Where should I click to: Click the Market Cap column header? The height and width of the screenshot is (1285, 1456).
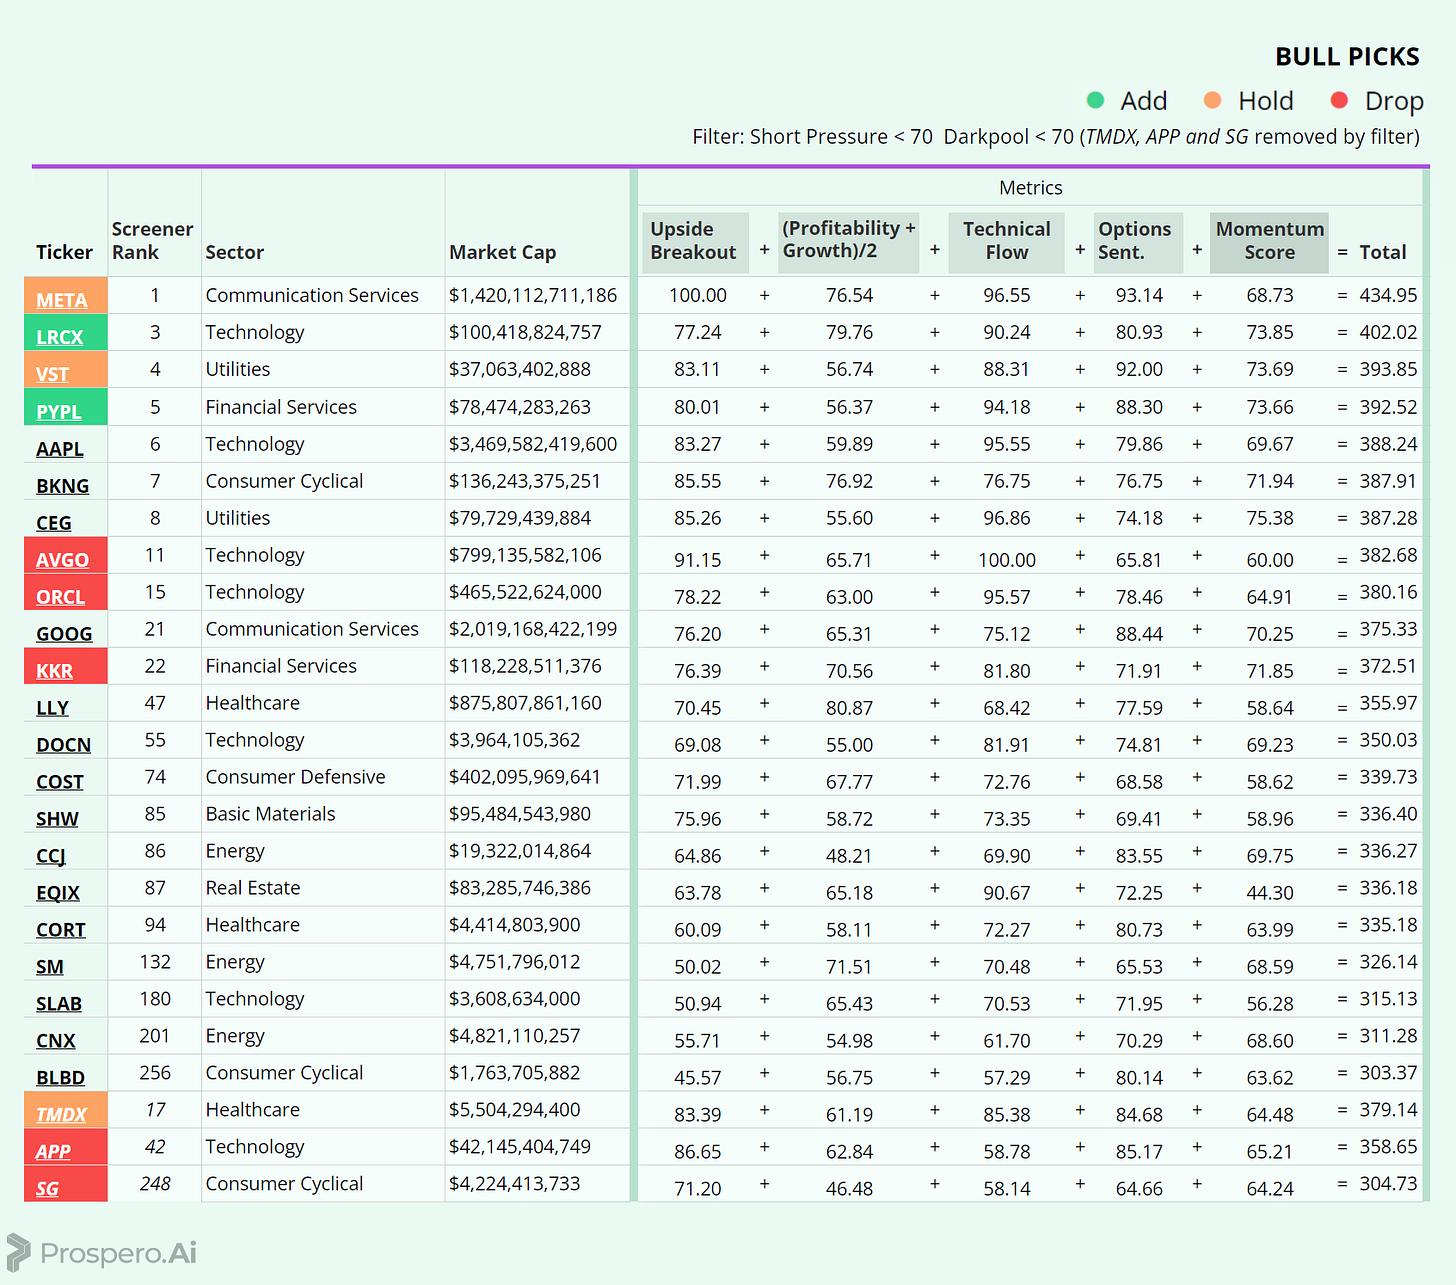coord(502,253)
